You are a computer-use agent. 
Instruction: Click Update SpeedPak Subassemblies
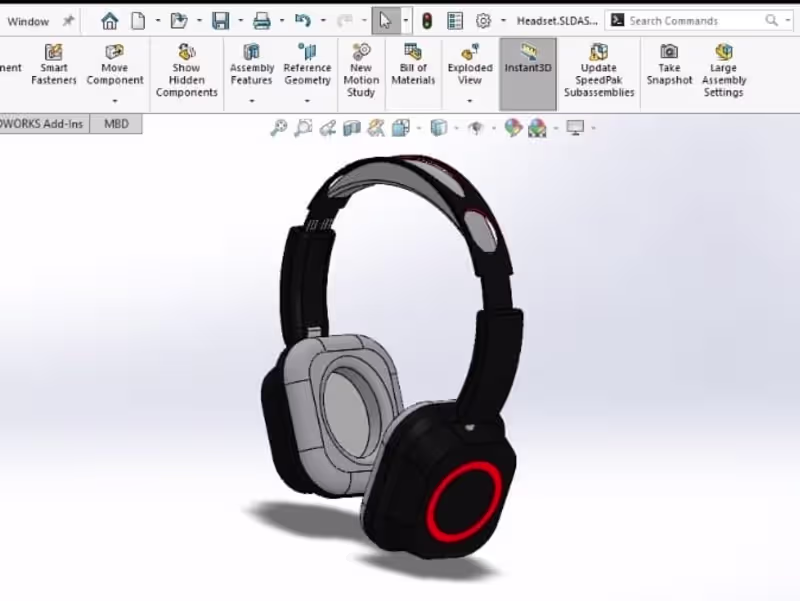tap(597, 73)
